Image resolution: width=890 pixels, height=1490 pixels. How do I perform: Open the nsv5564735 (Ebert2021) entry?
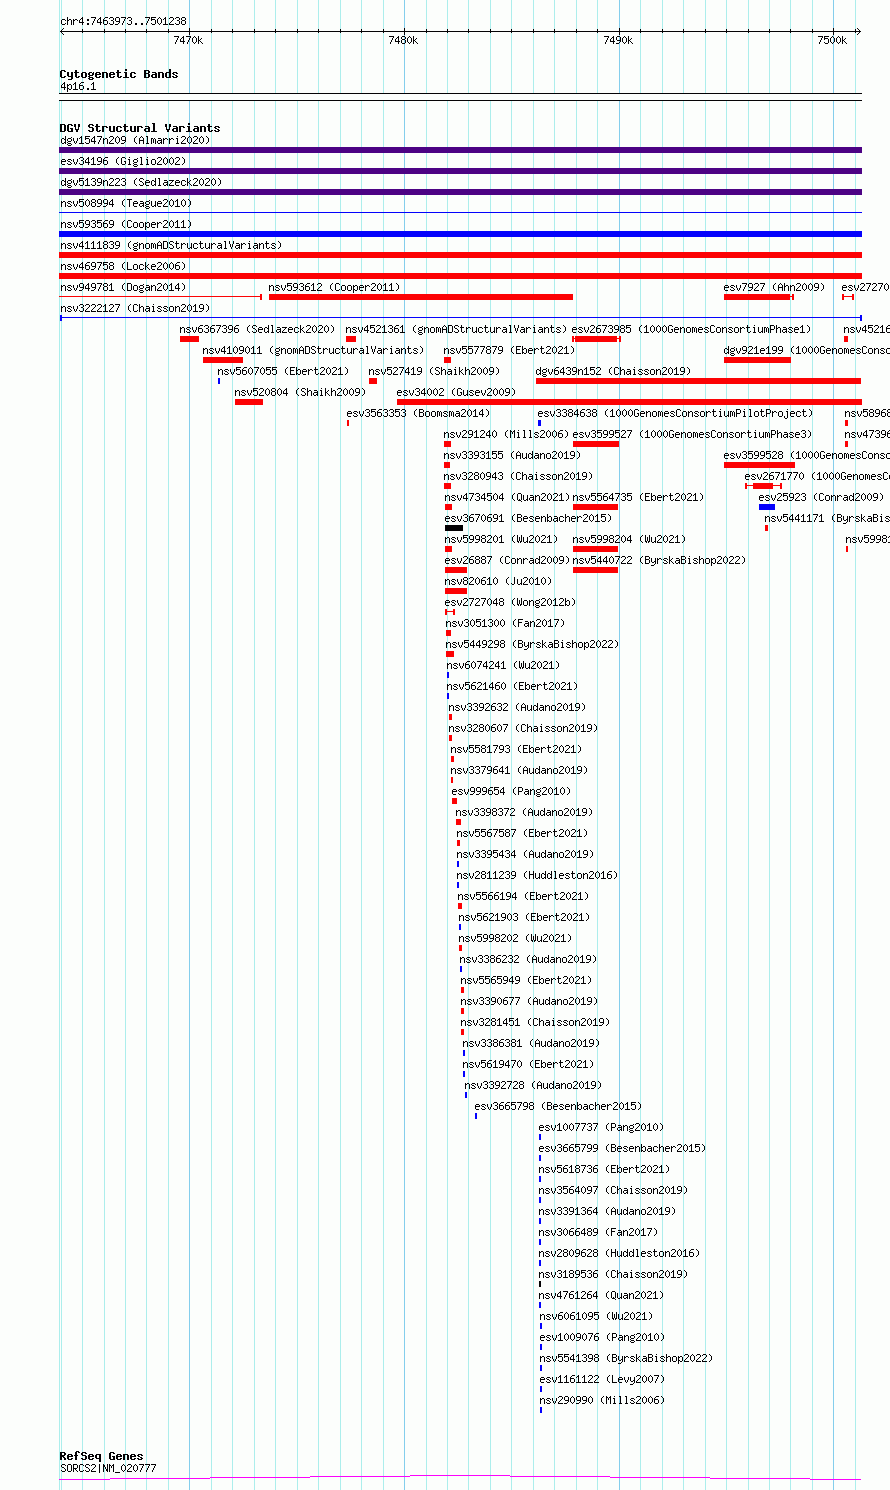pos(638,497)
